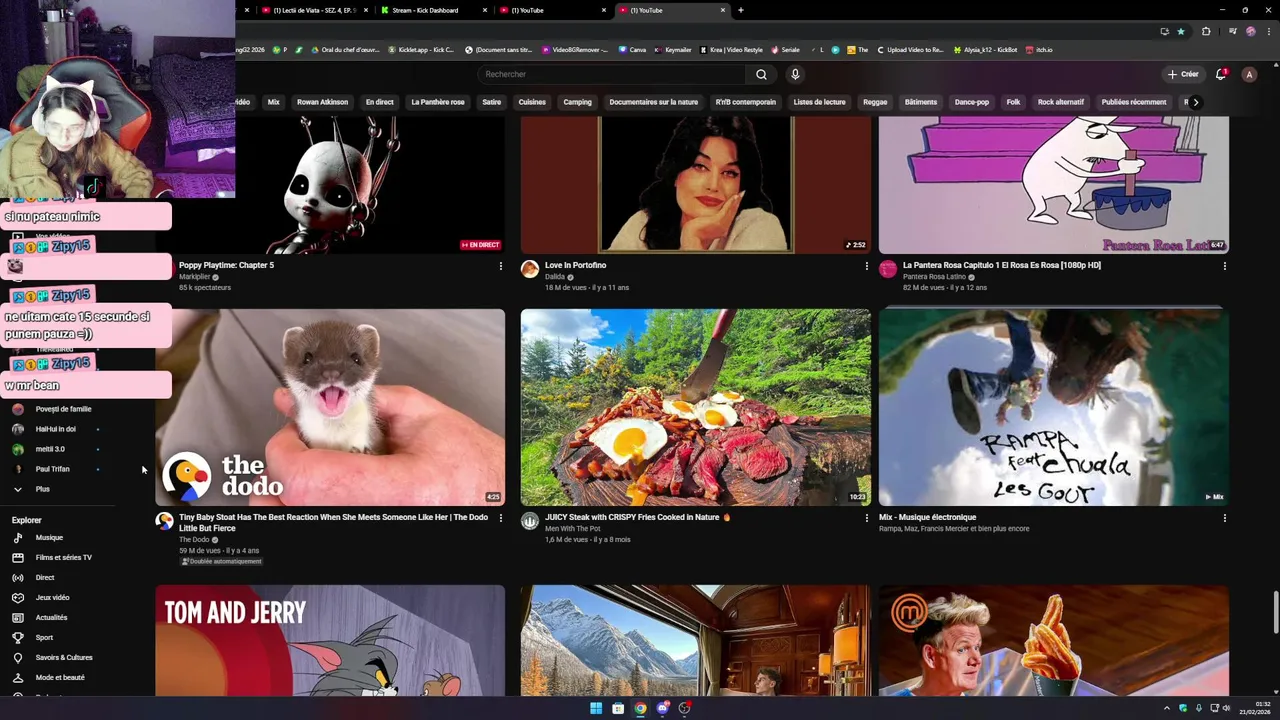Open Poppy Playtime: Chapter 5 title

pos(226,265)
